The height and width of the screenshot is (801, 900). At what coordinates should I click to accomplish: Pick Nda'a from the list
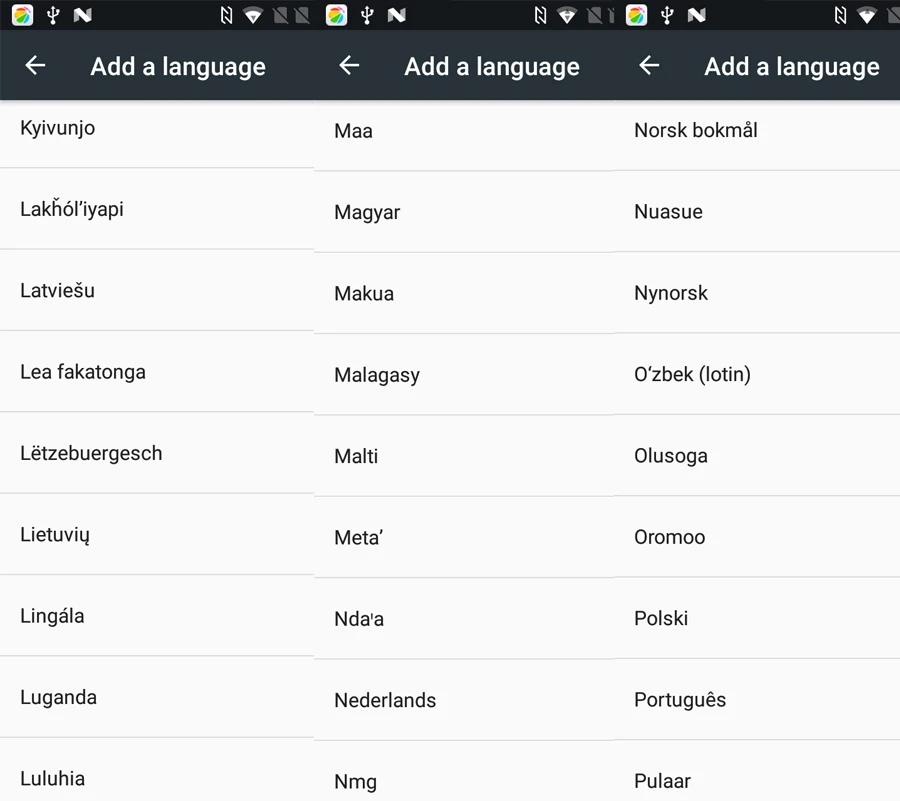click(464, 619)
